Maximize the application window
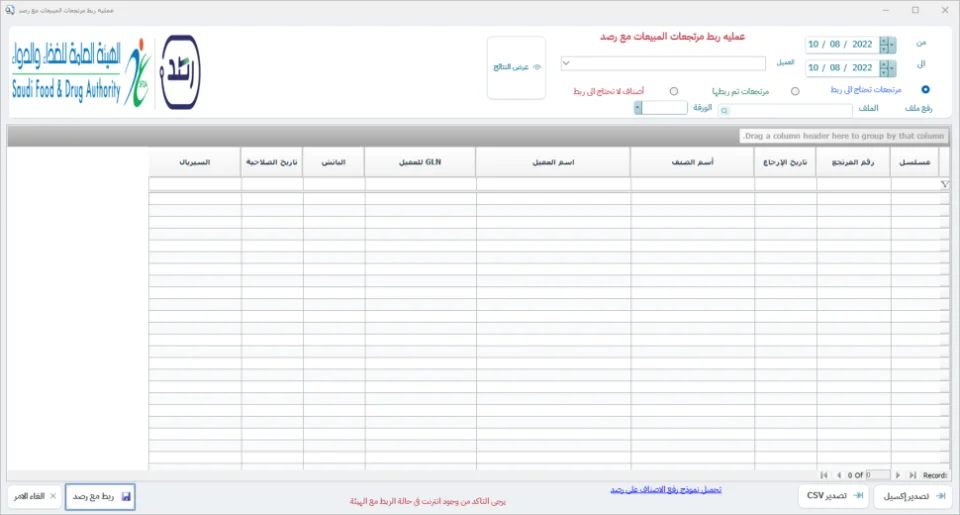The image size is (960, 515). pos(915,10)
